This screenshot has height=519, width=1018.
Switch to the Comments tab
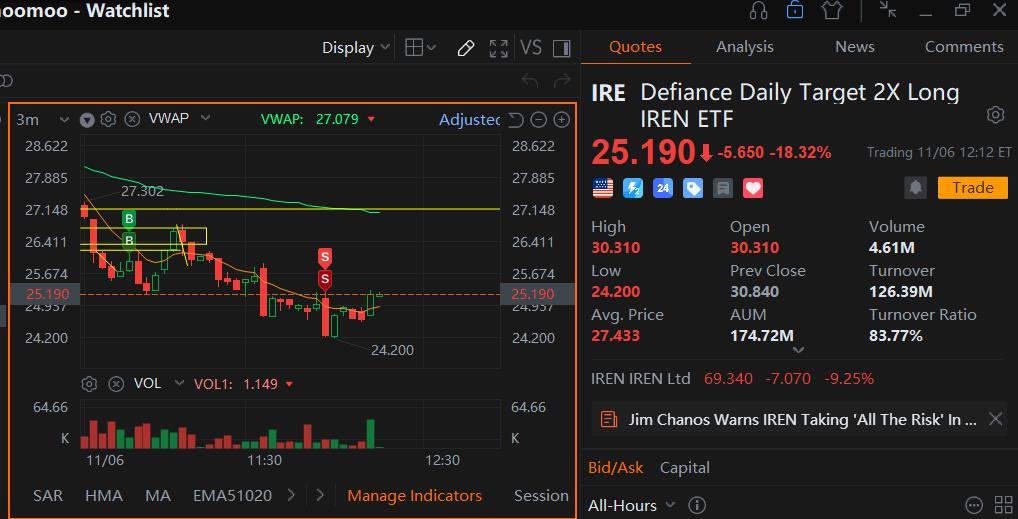(x=964, y=47)
